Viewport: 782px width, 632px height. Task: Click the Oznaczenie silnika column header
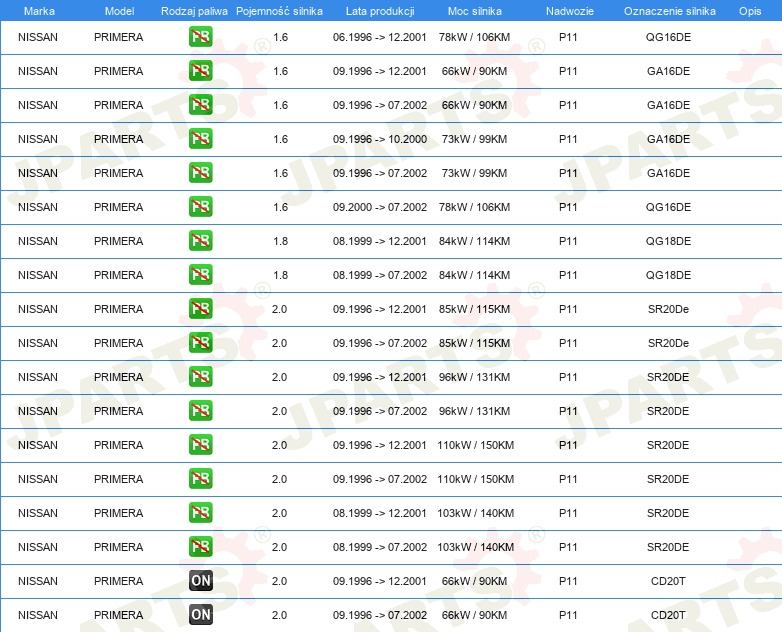coord(669,11)
